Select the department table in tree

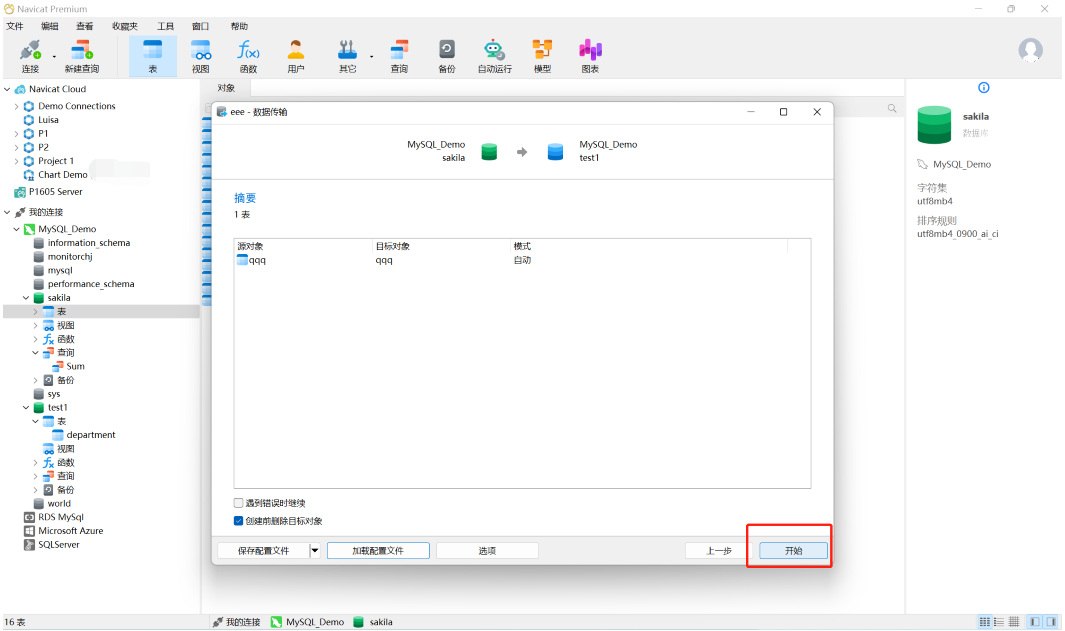click(90, 435)
